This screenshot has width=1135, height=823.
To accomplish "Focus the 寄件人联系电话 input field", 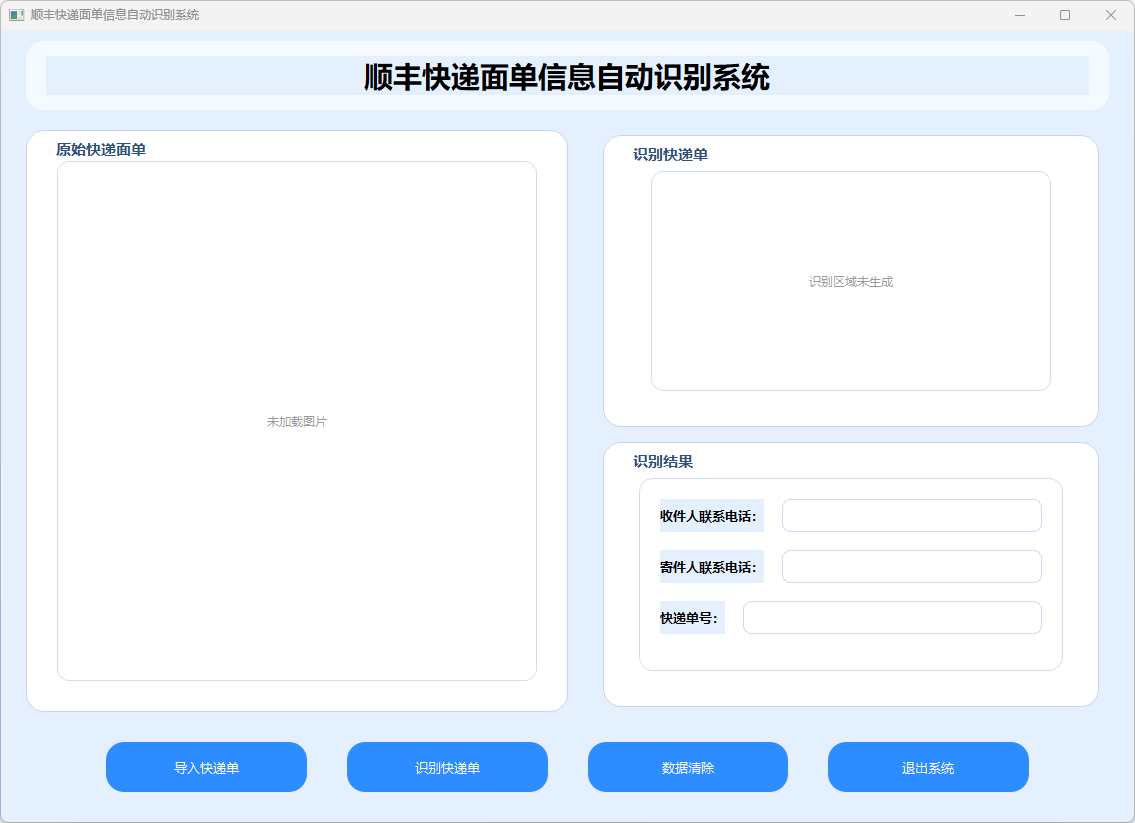I will click(912, 566).
